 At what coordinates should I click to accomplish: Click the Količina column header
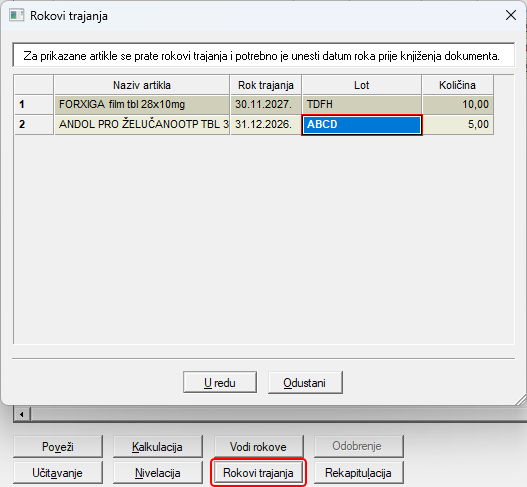coord(457,85)
